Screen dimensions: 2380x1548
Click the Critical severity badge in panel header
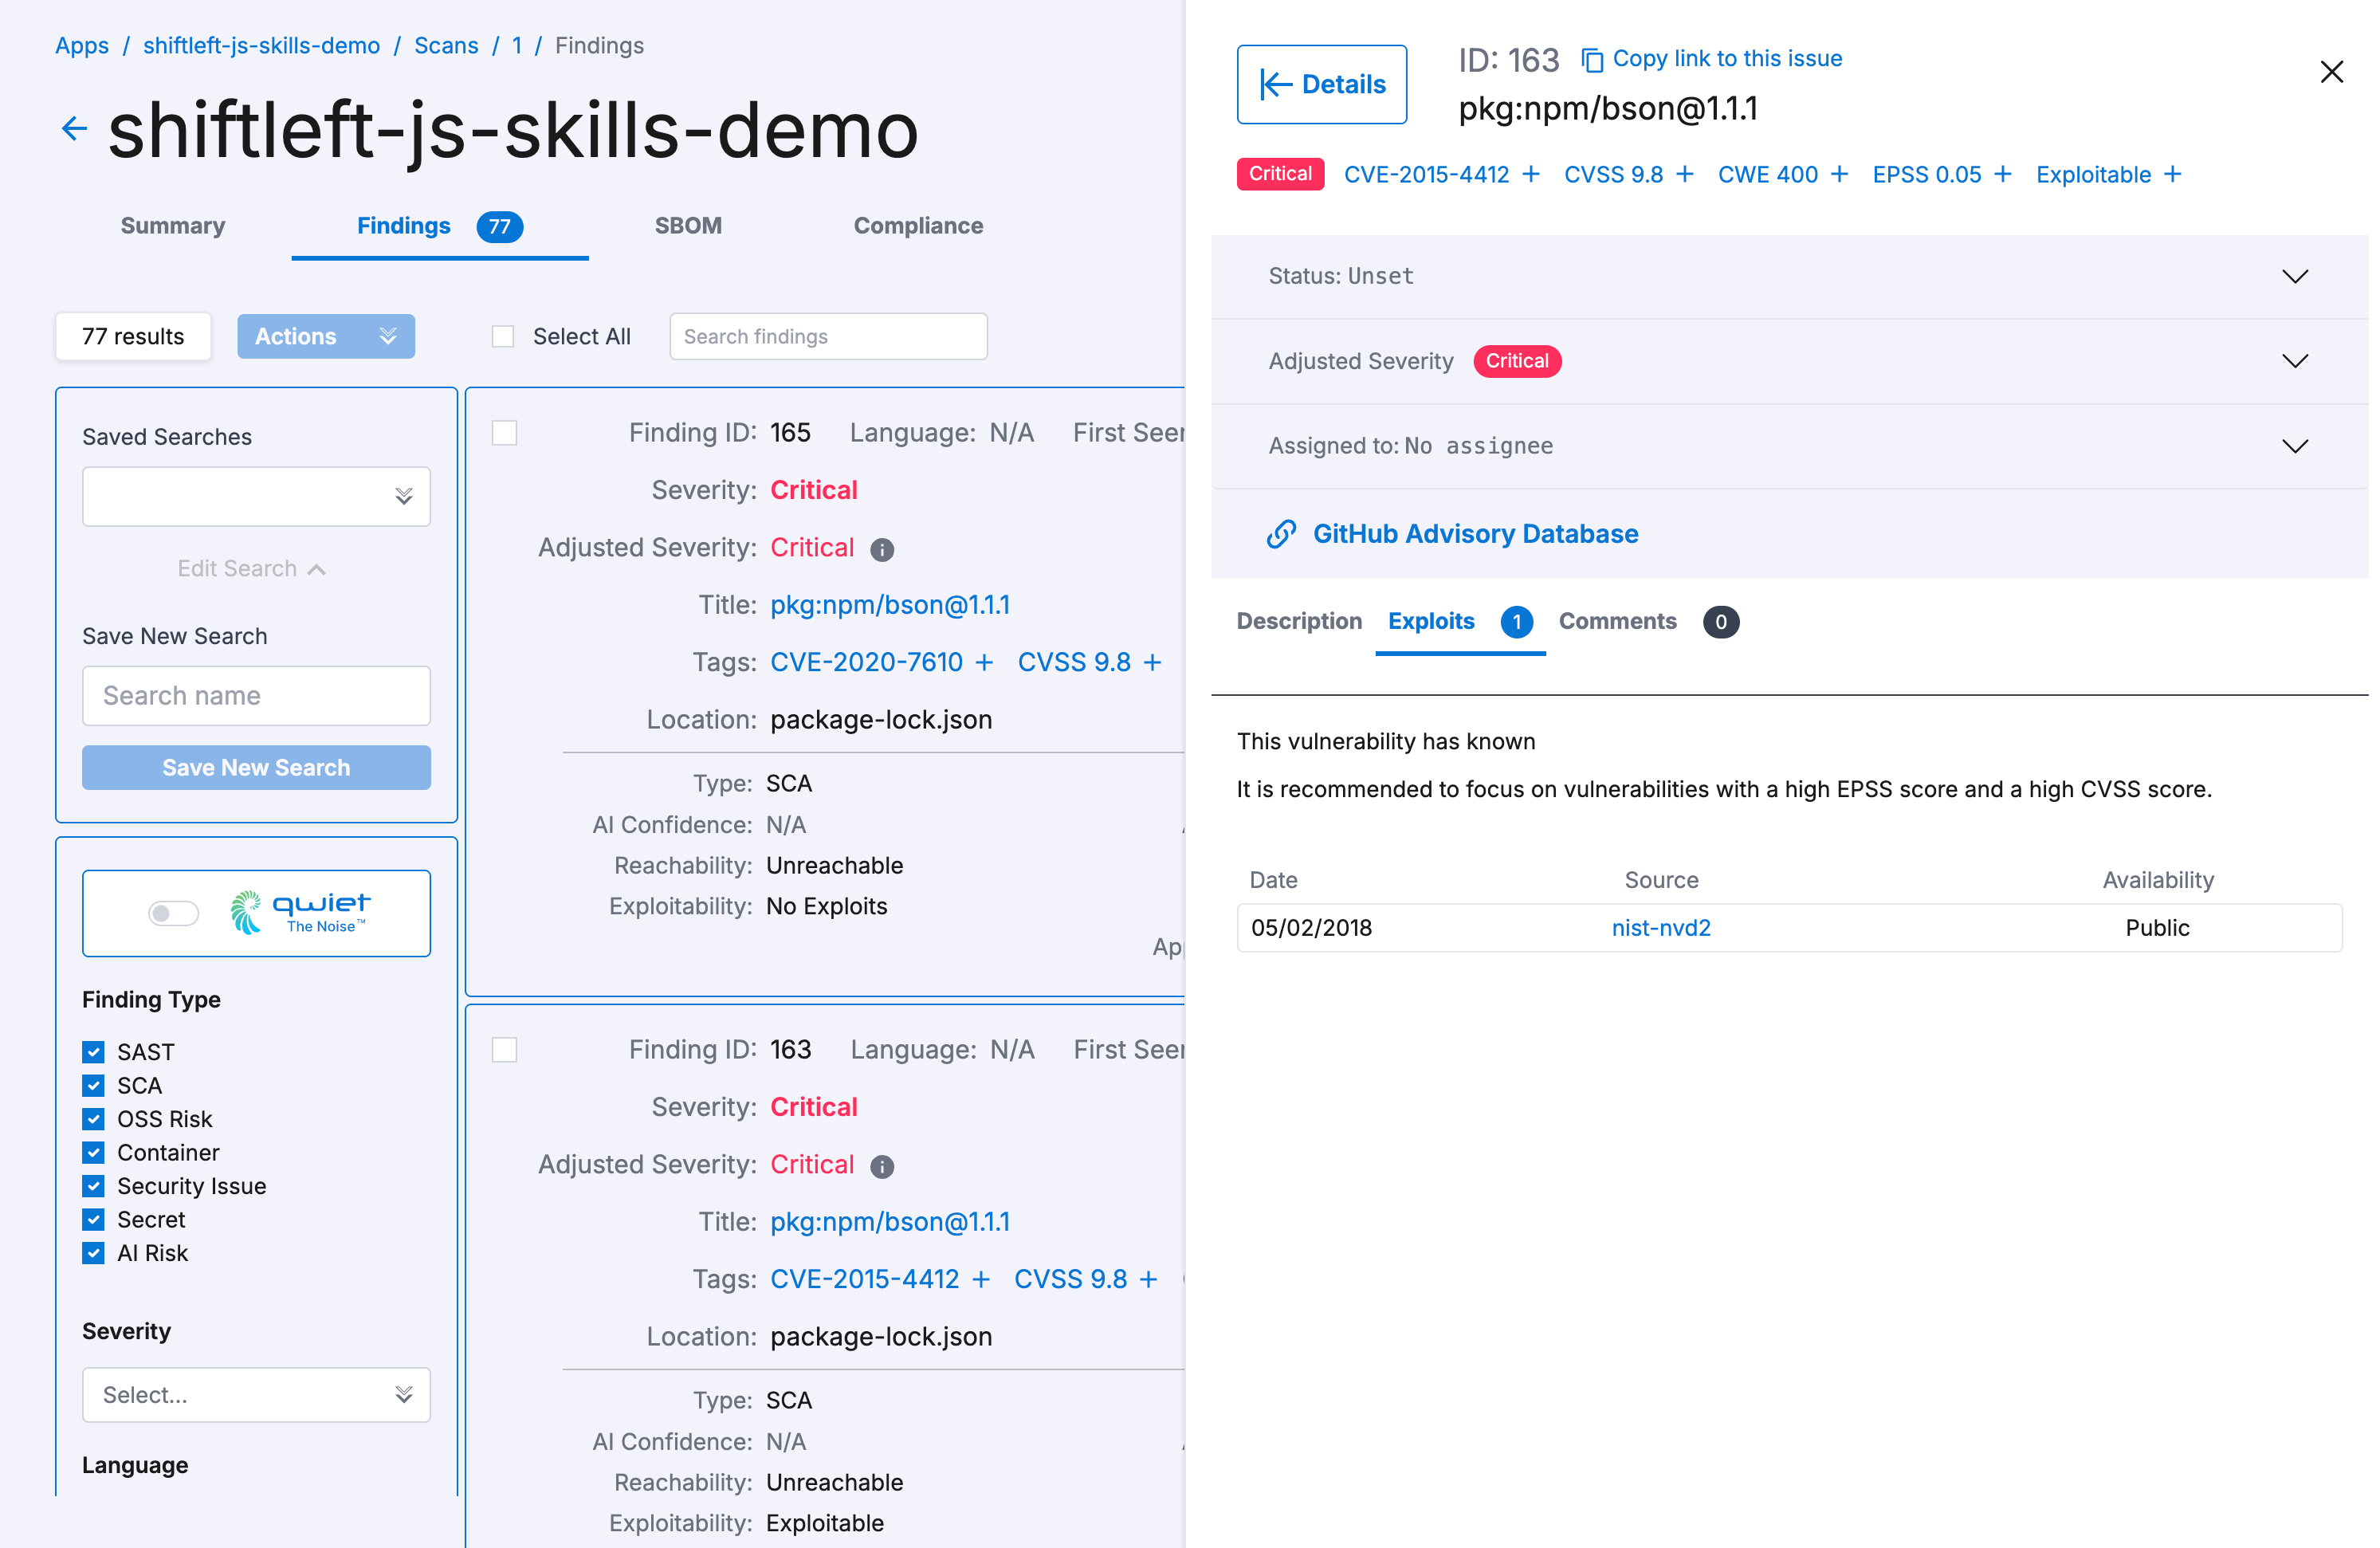[x=1280, y=174]
